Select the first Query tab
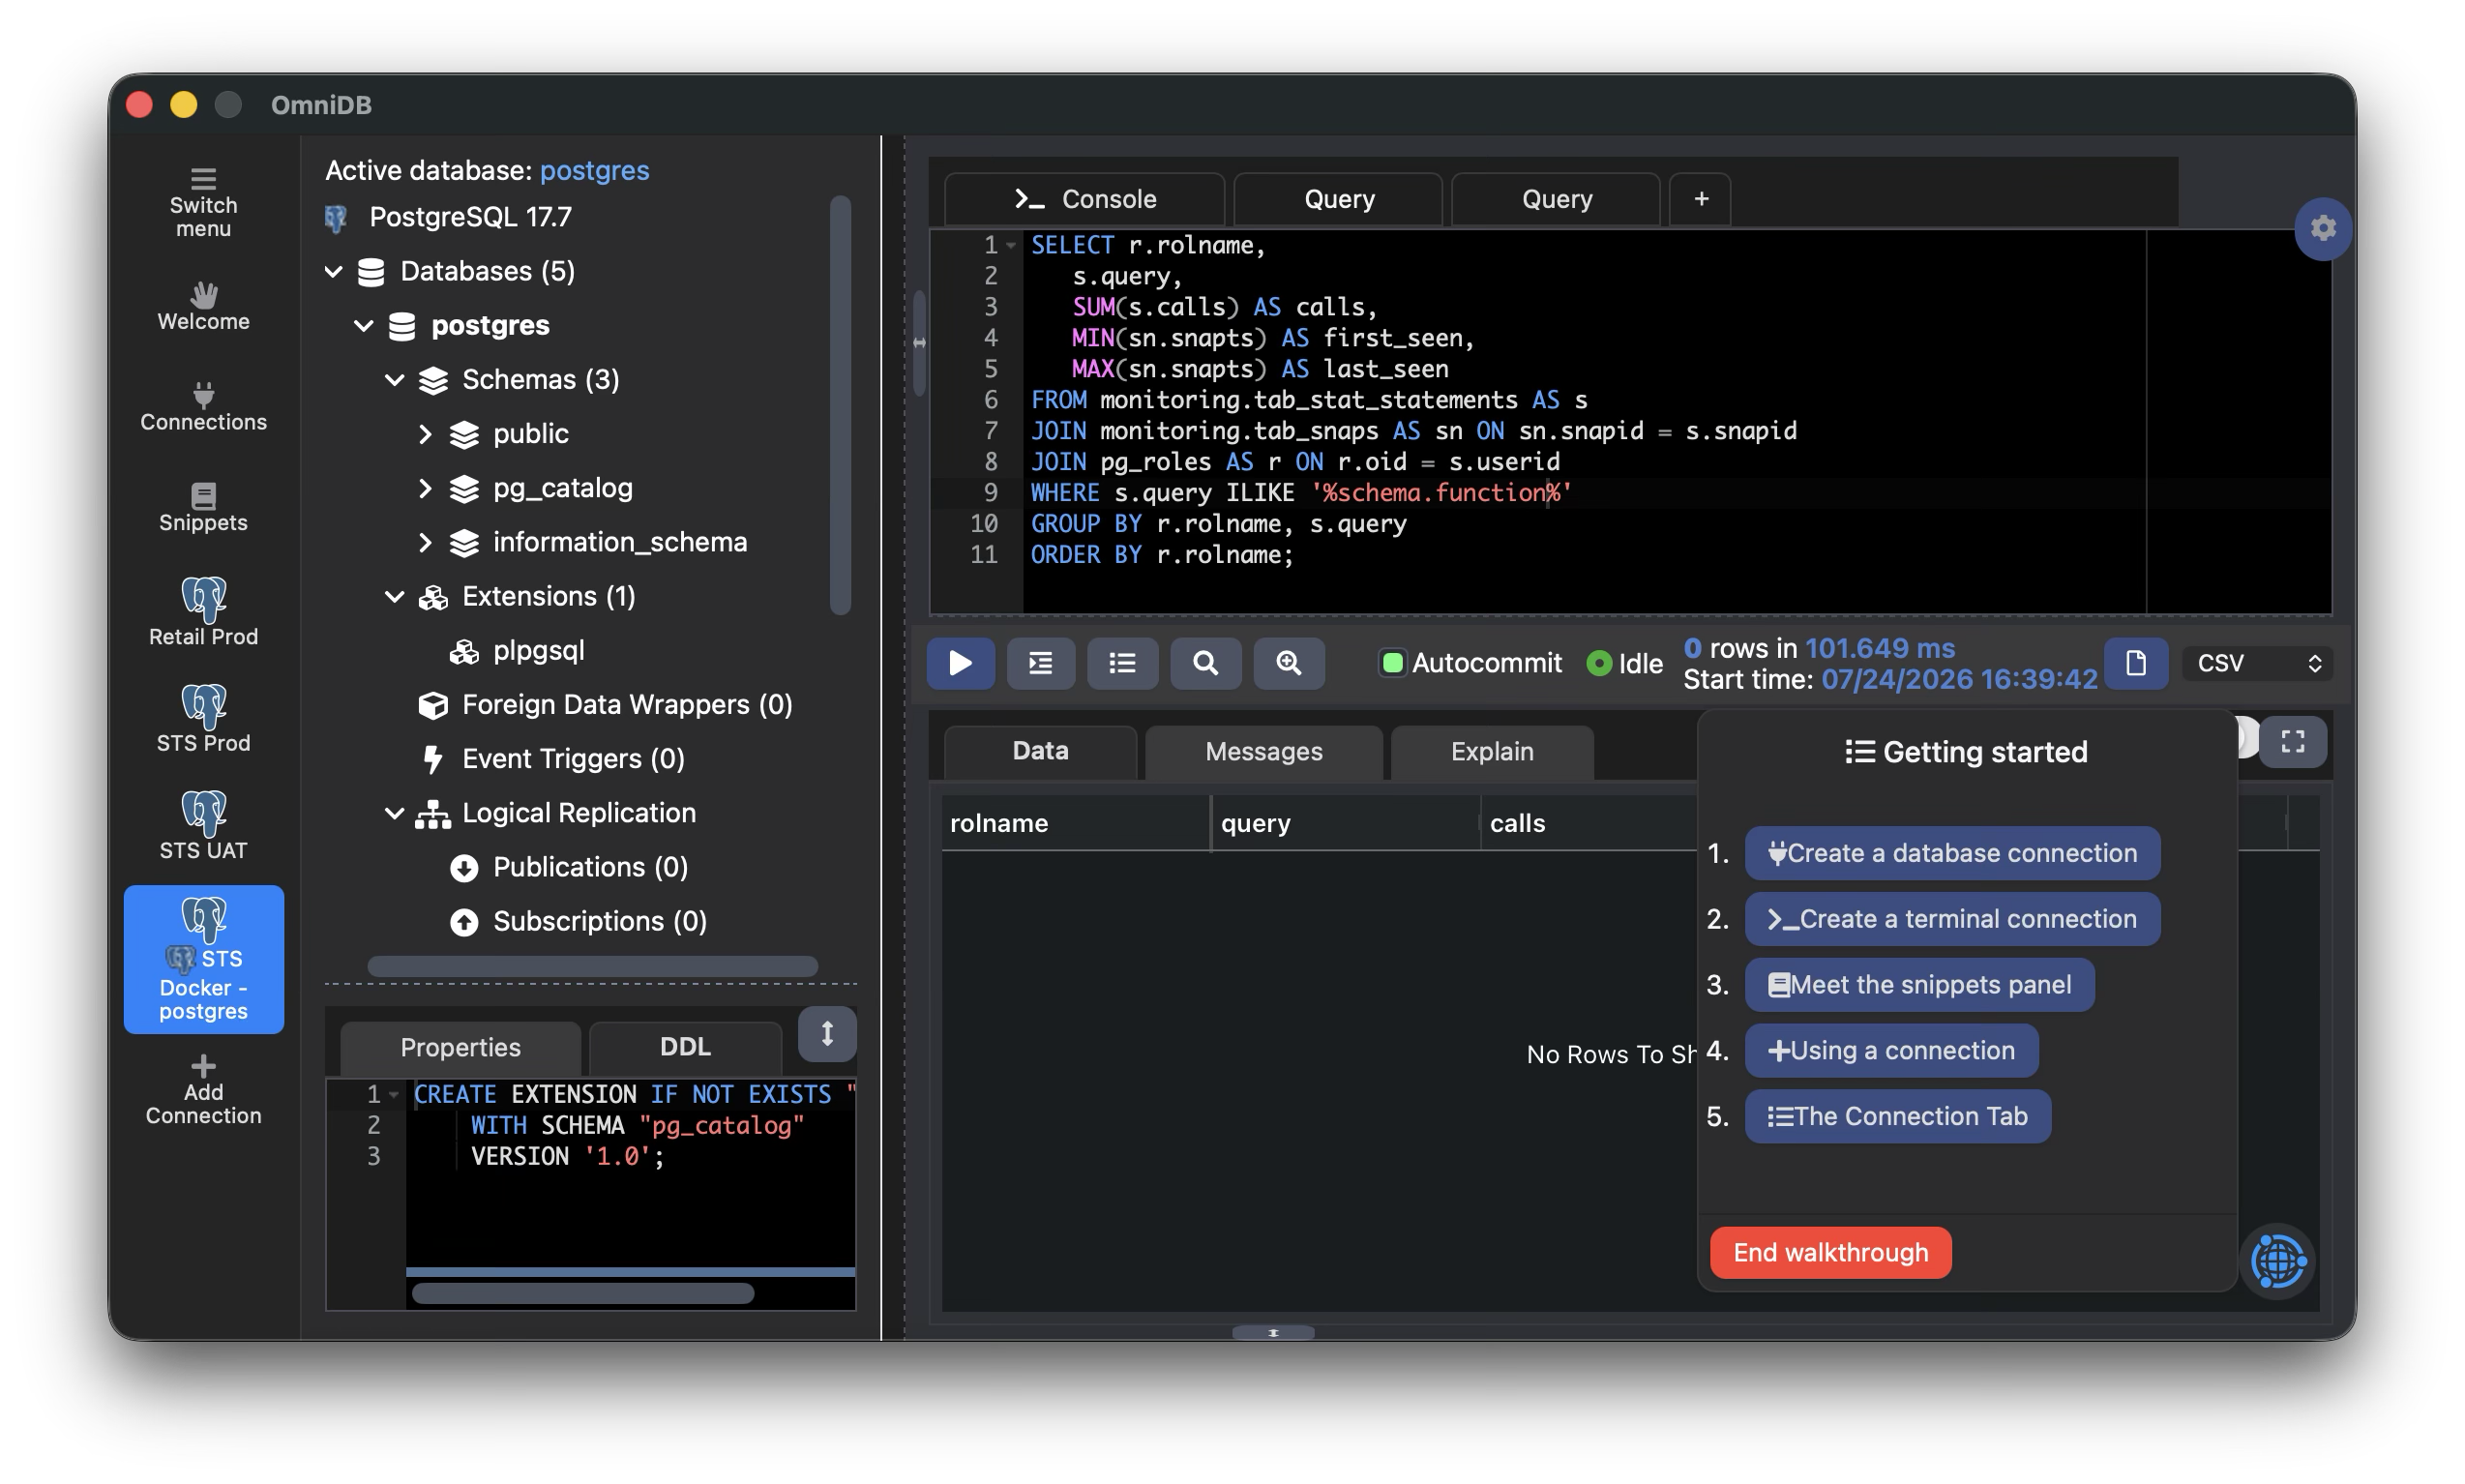The height and width of the screenshot is (1484, 2465). tap(1337, 198)
